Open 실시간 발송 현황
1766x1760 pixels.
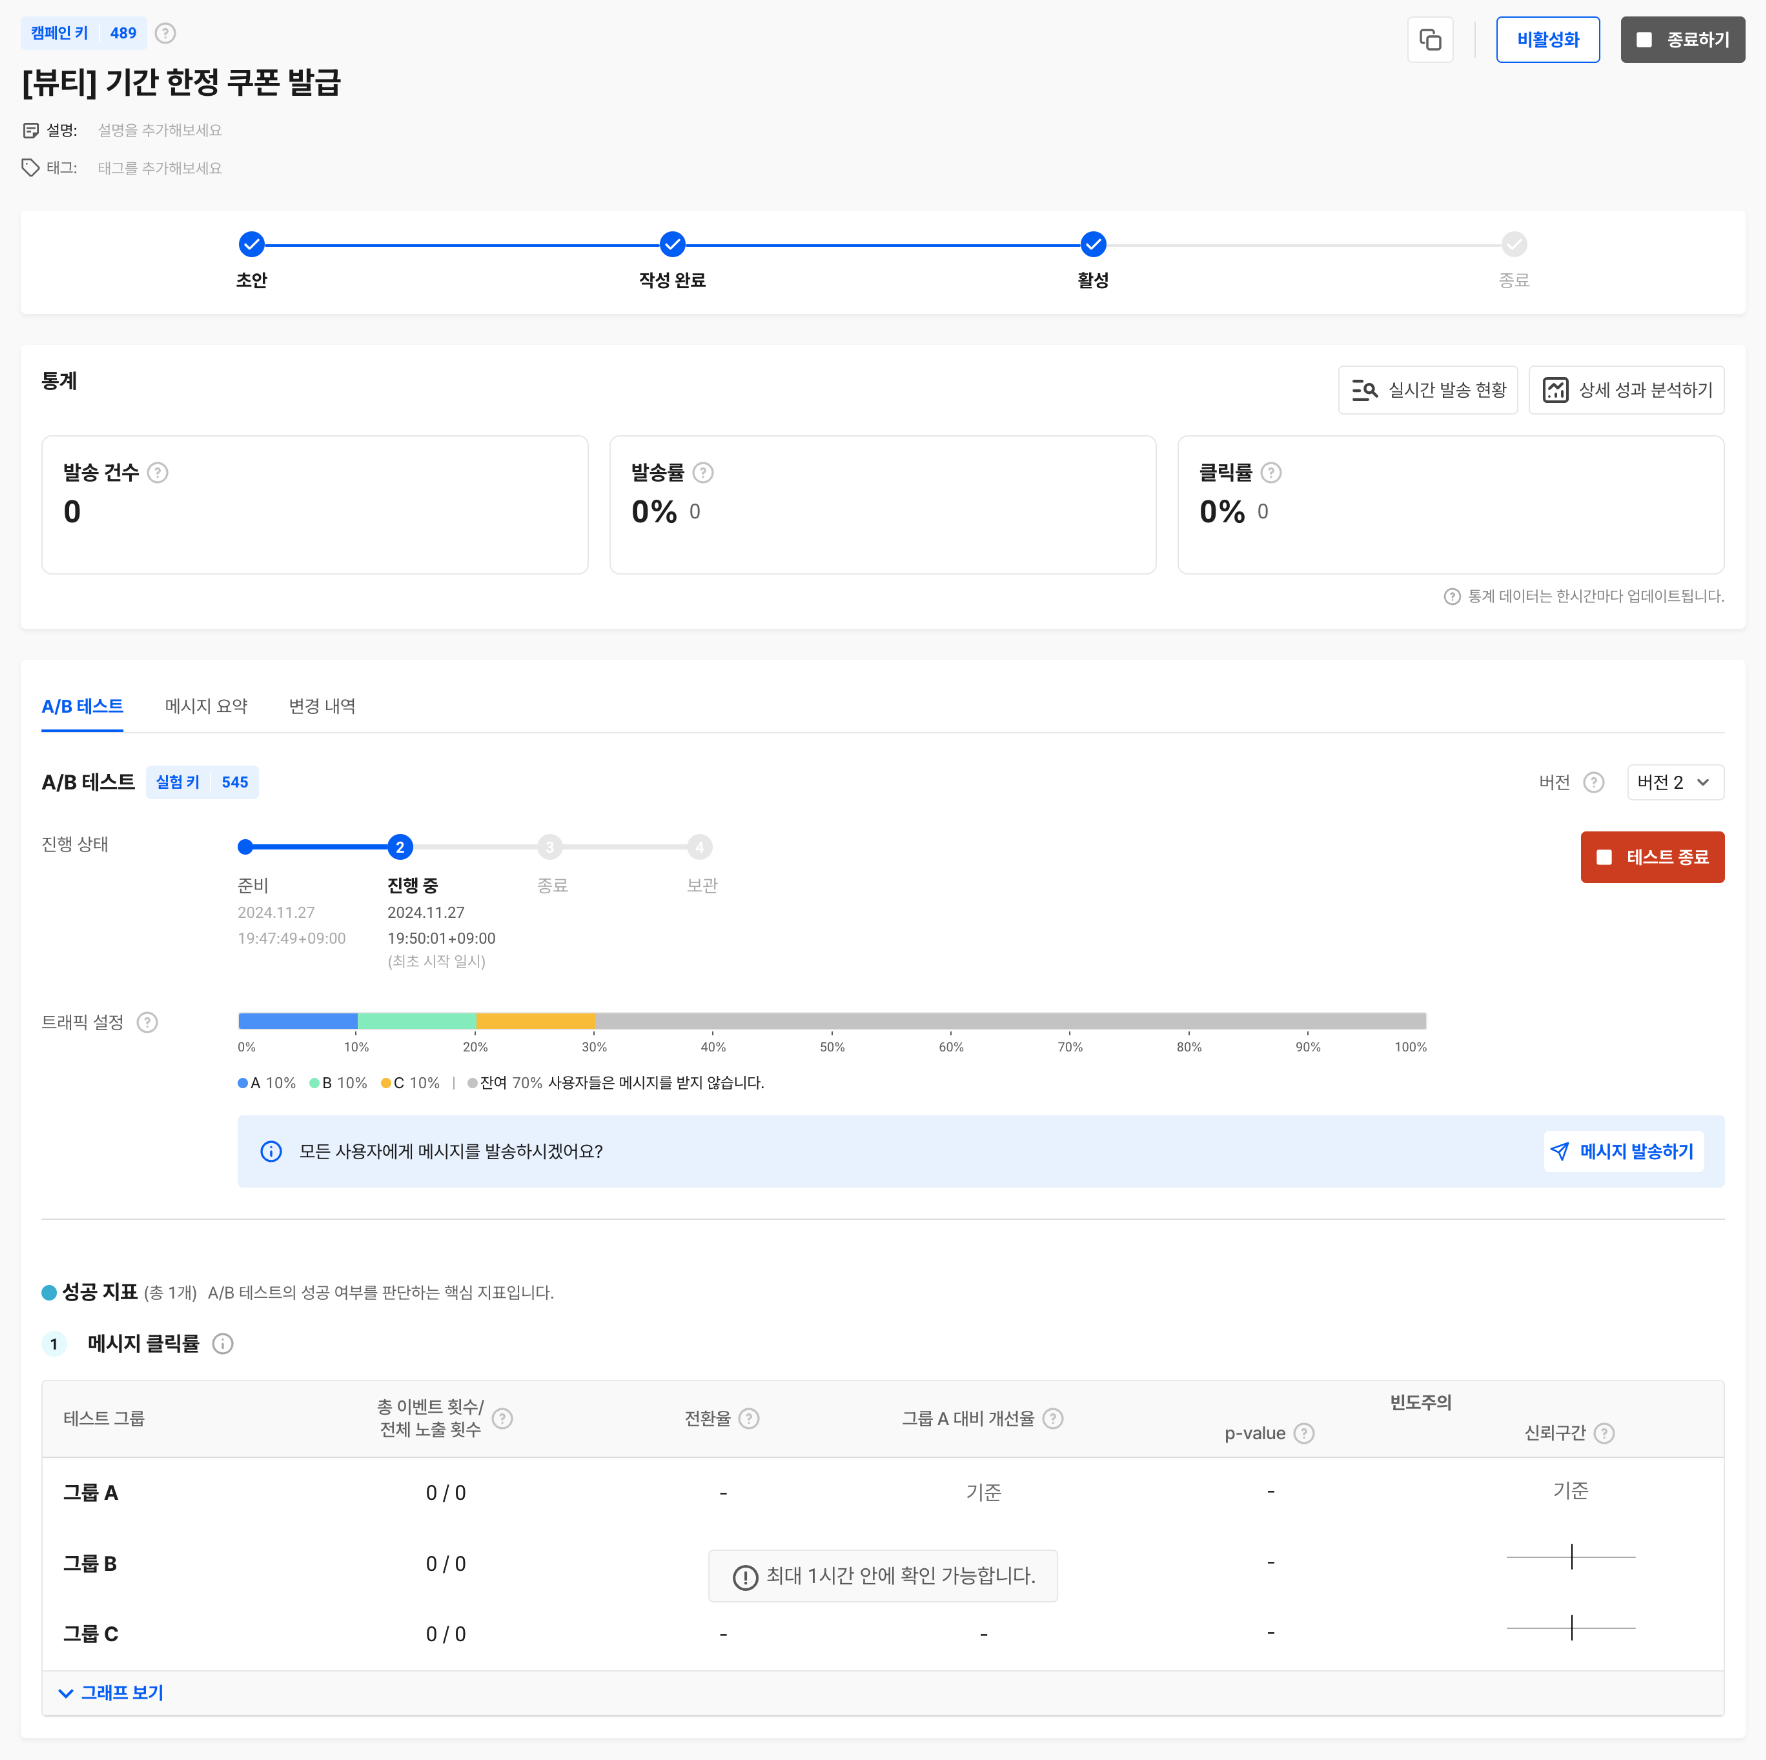point(1428,390)
